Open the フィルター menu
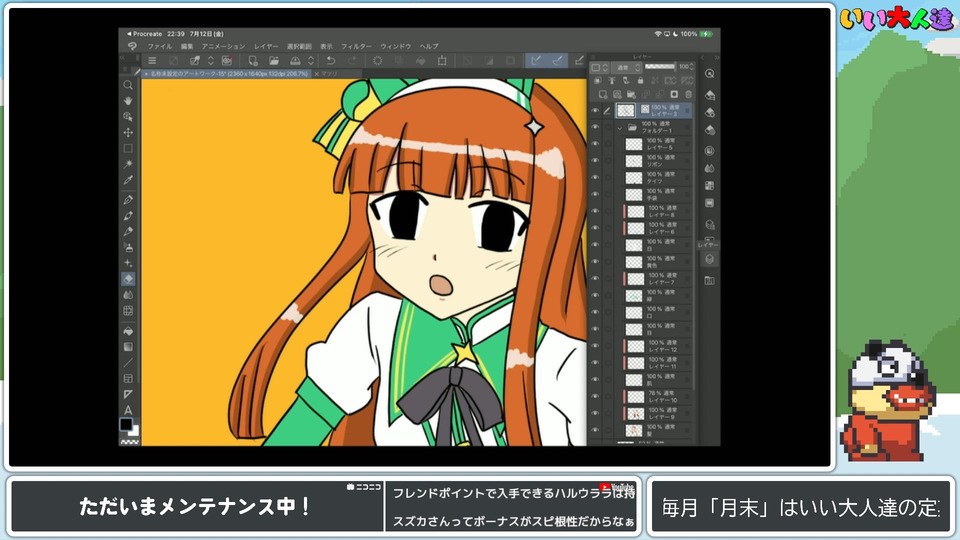 click(356, 46)
